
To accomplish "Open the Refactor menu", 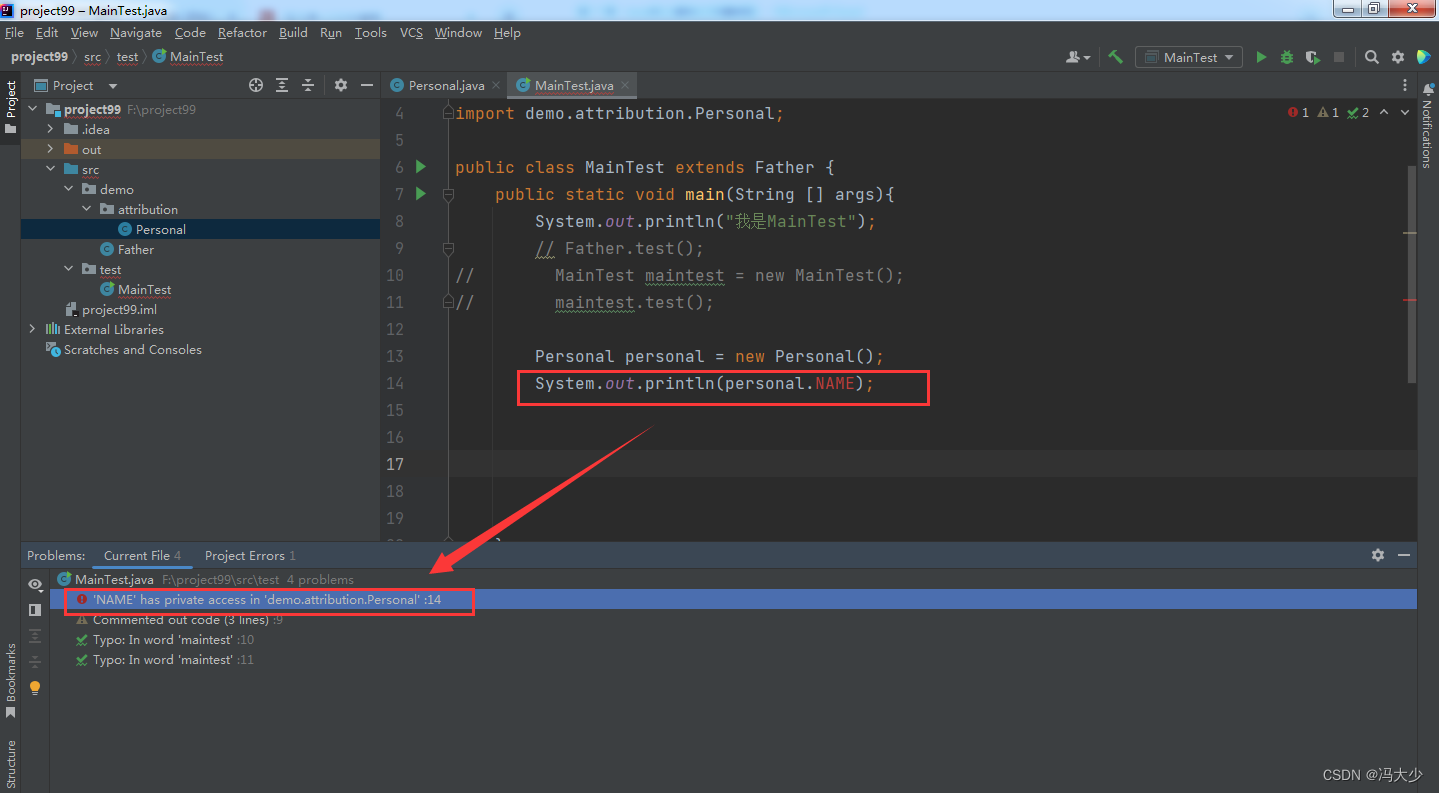I will click(x=242, y=32).
